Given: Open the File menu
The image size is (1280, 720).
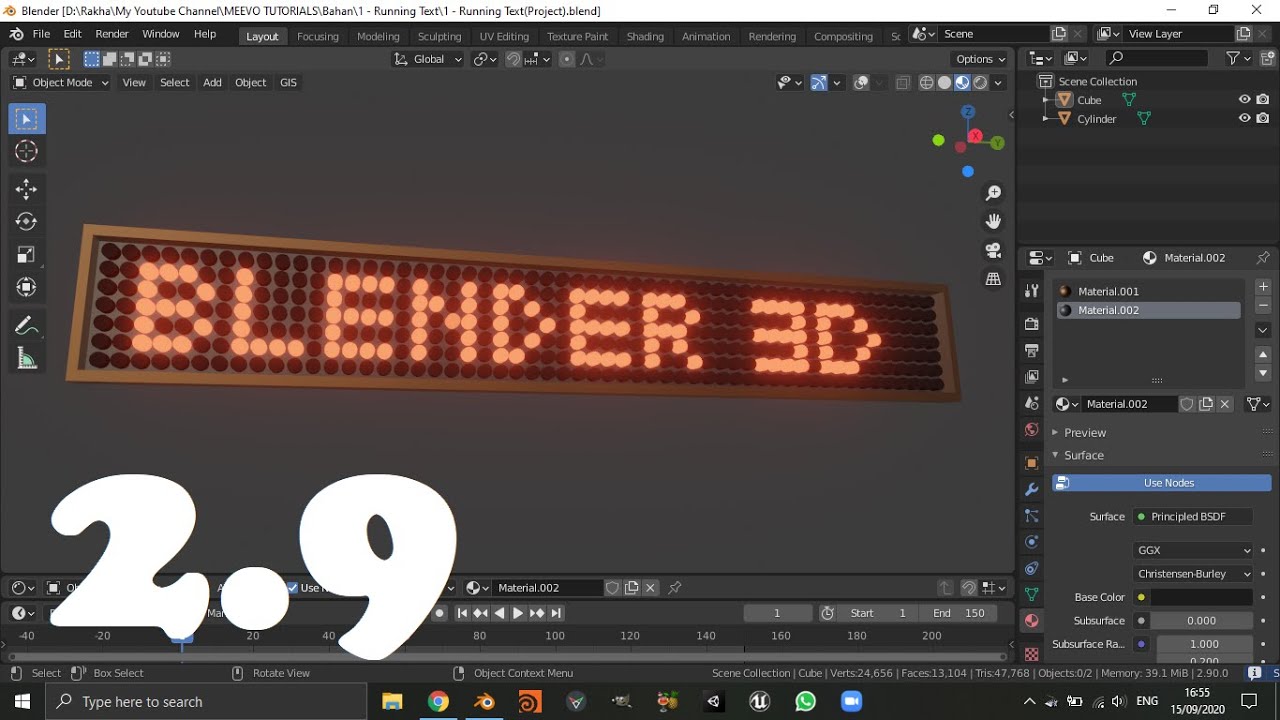Looking at the screenshot, I should (41, 34).
